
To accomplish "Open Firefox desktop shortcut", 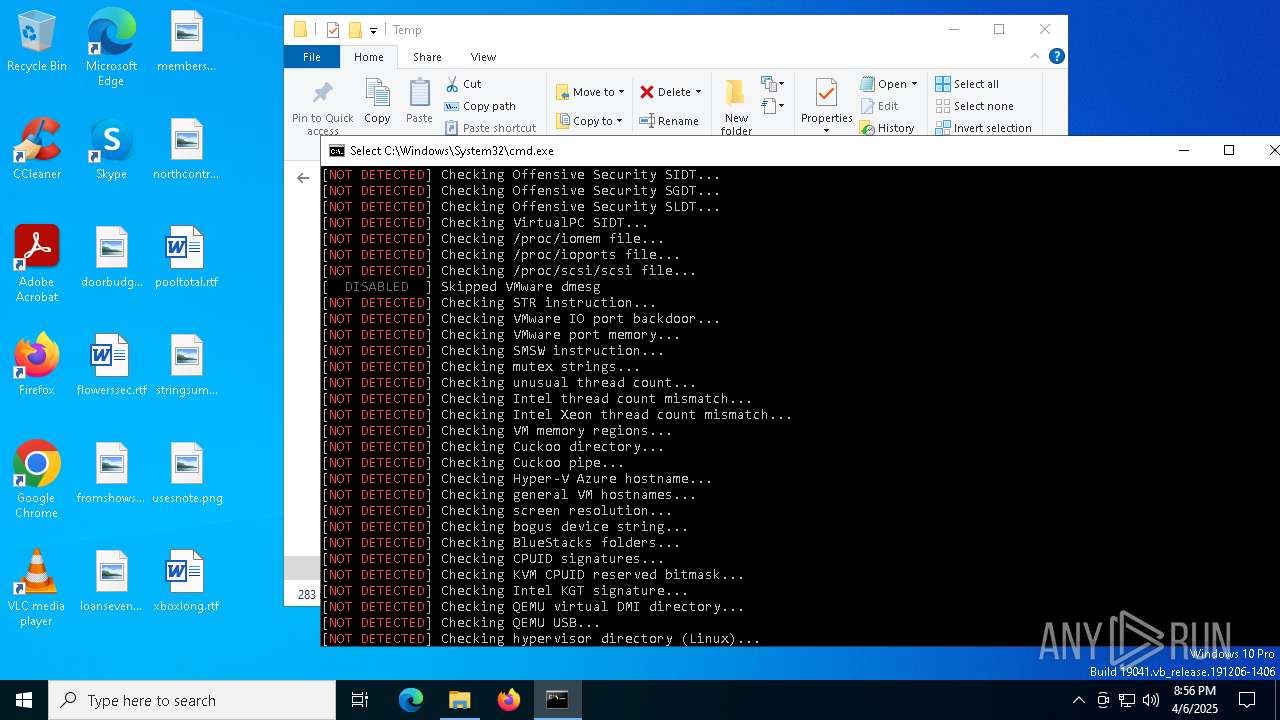I will pyautogui.click(x=37, y=365).
